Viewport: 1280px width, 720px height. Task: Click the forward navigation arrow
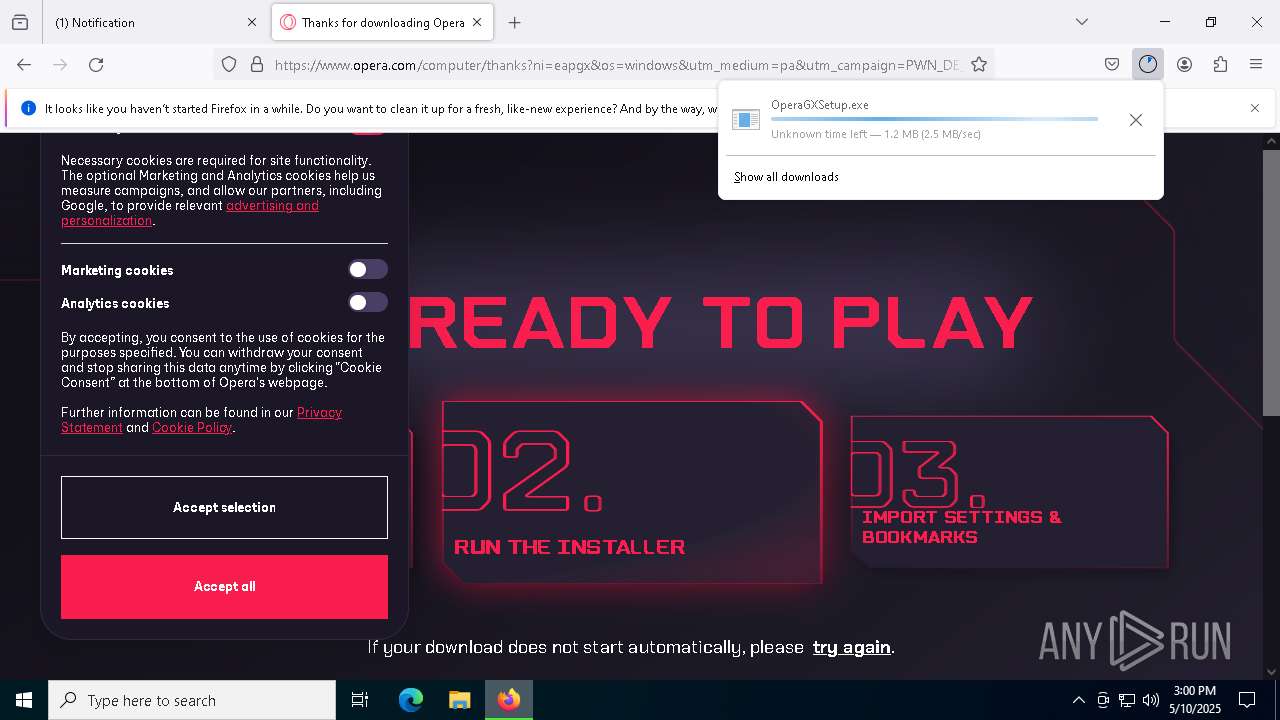click(x=60, y=64)
